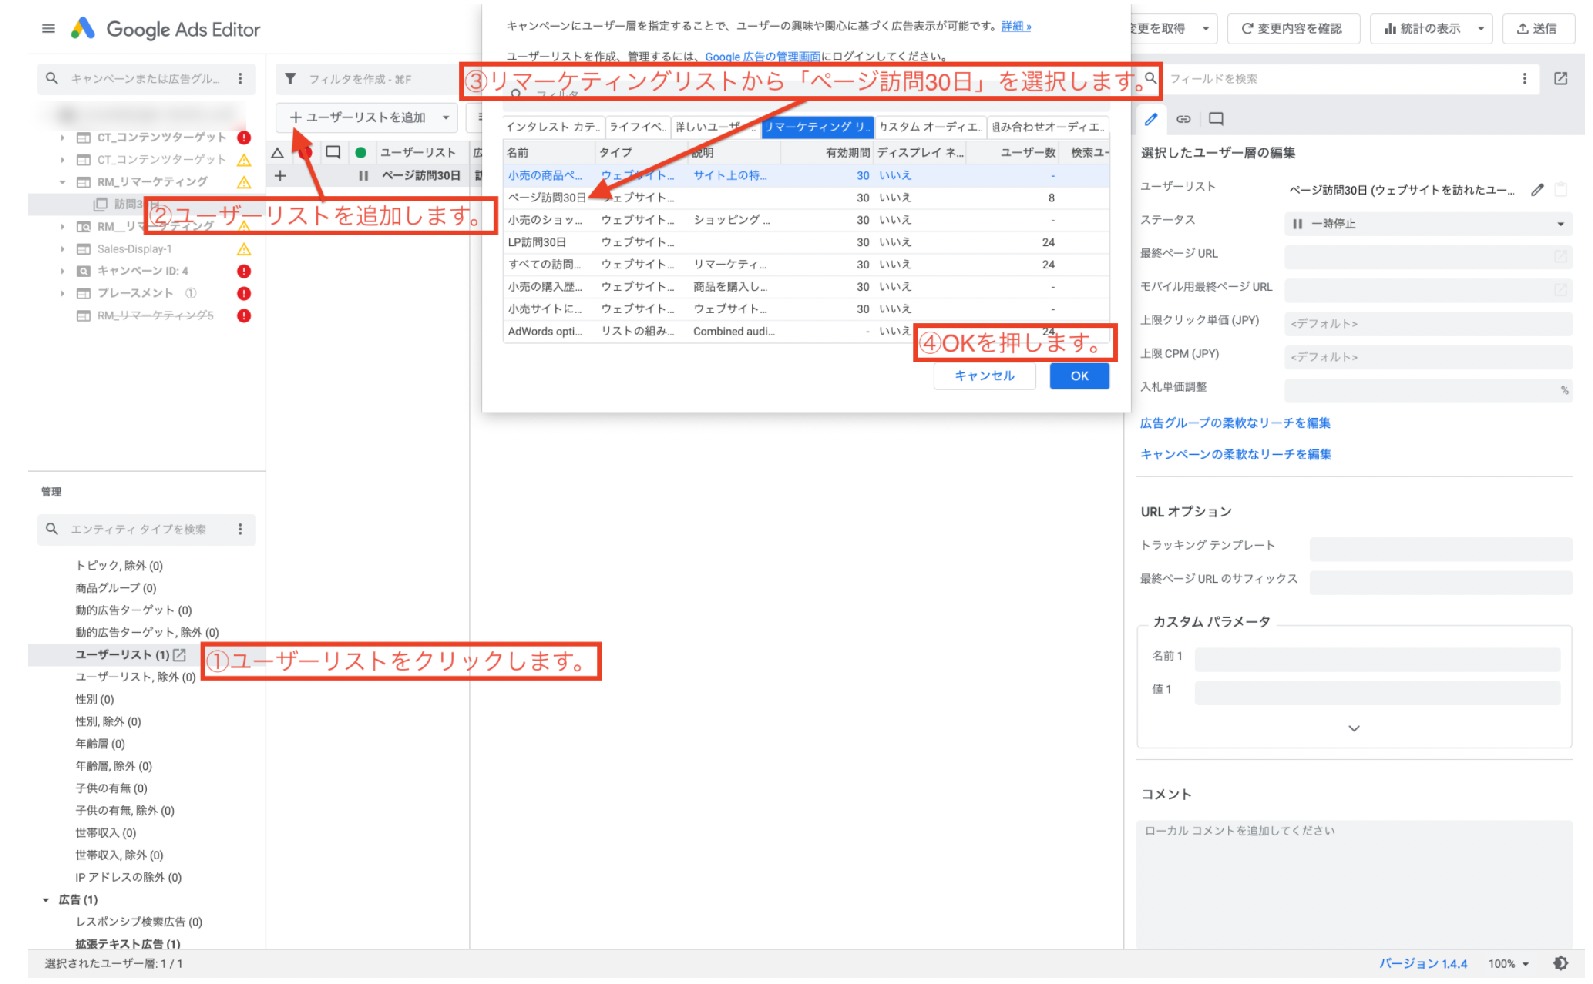Collapse the RM_リマーケティング campaign
This screenshot has height=984, width=1593.
[62, 182]
